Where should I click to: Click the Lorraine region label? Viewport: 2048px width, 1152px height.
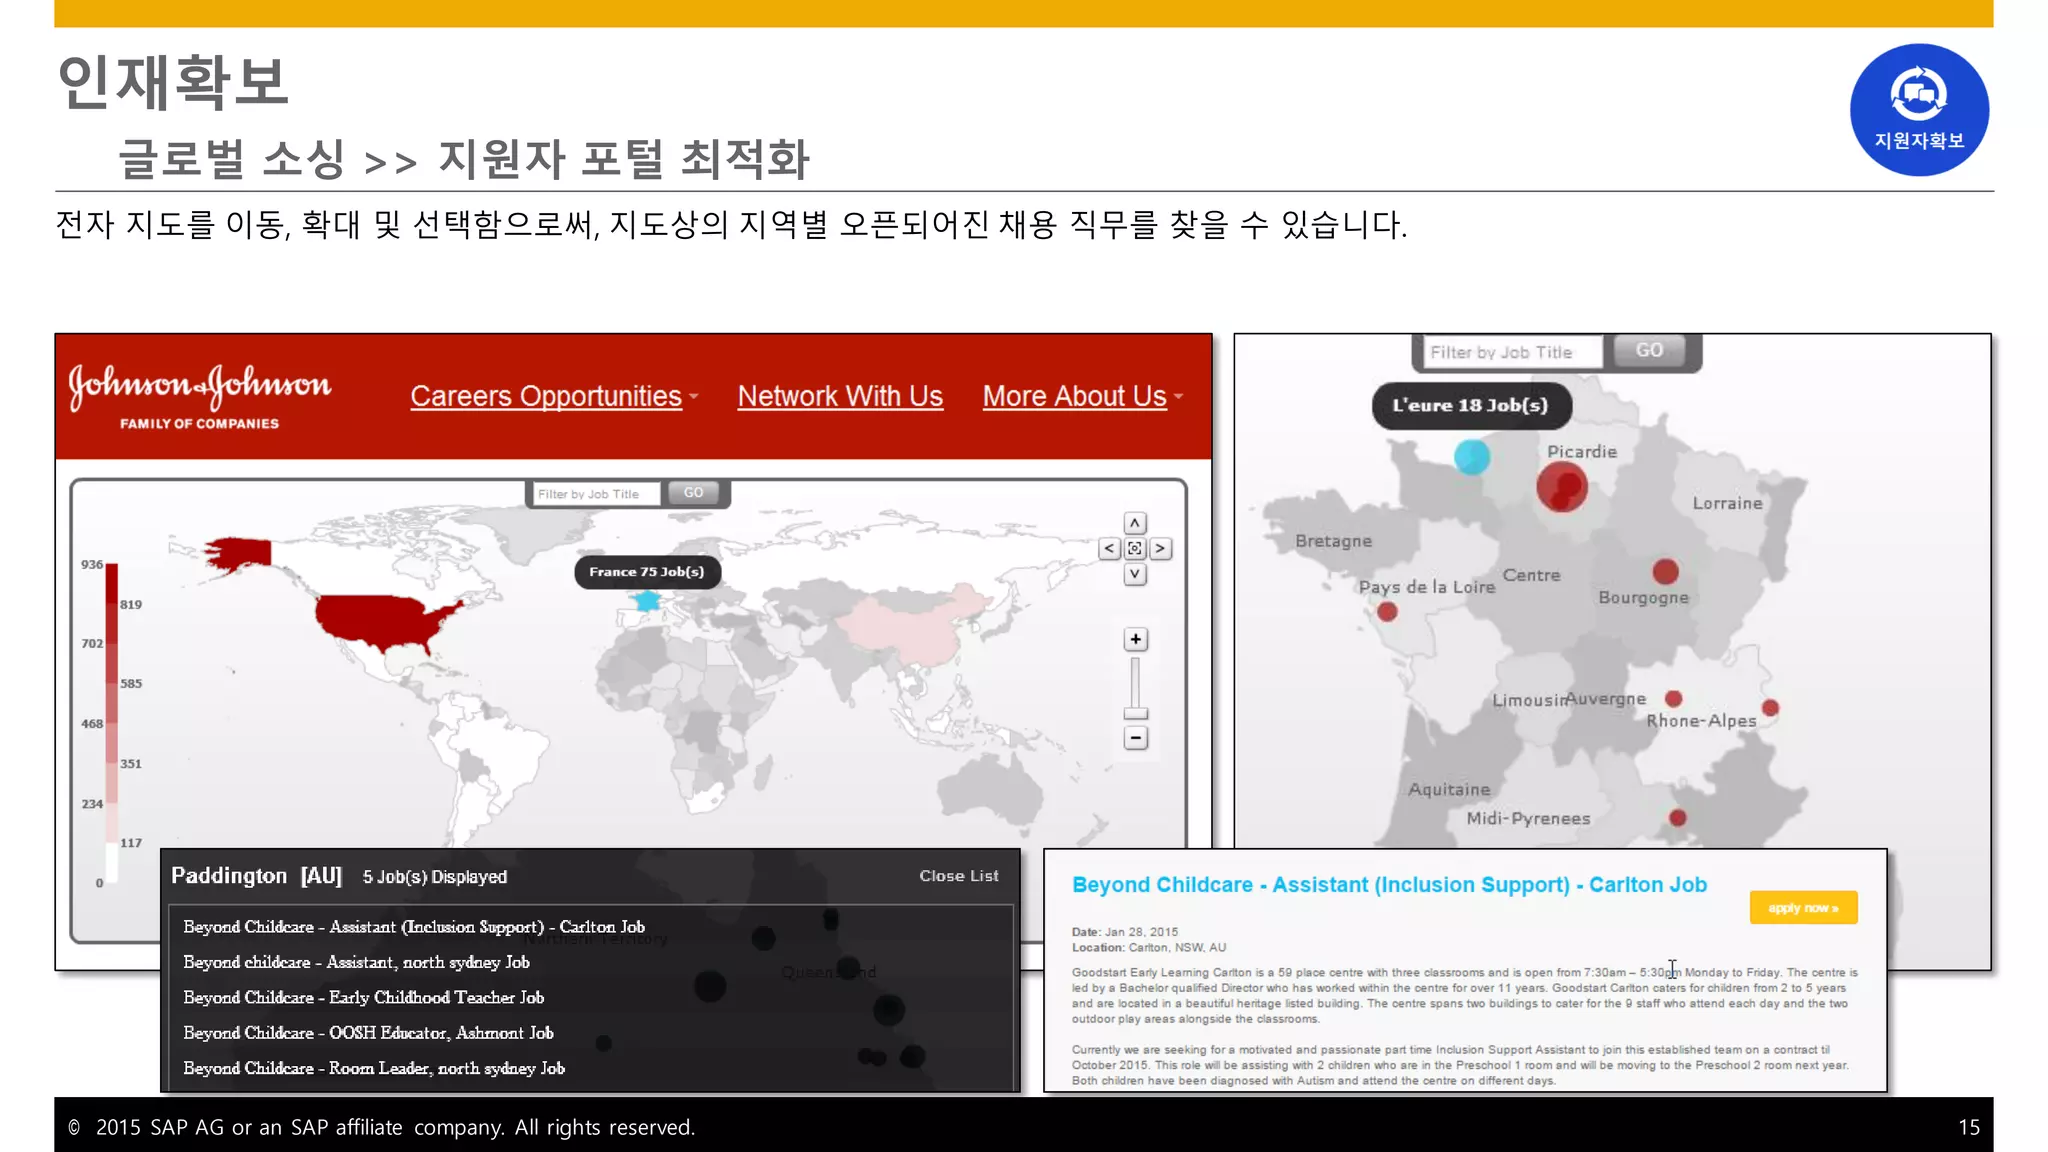pyautogui.click(x=1727, y=503)
